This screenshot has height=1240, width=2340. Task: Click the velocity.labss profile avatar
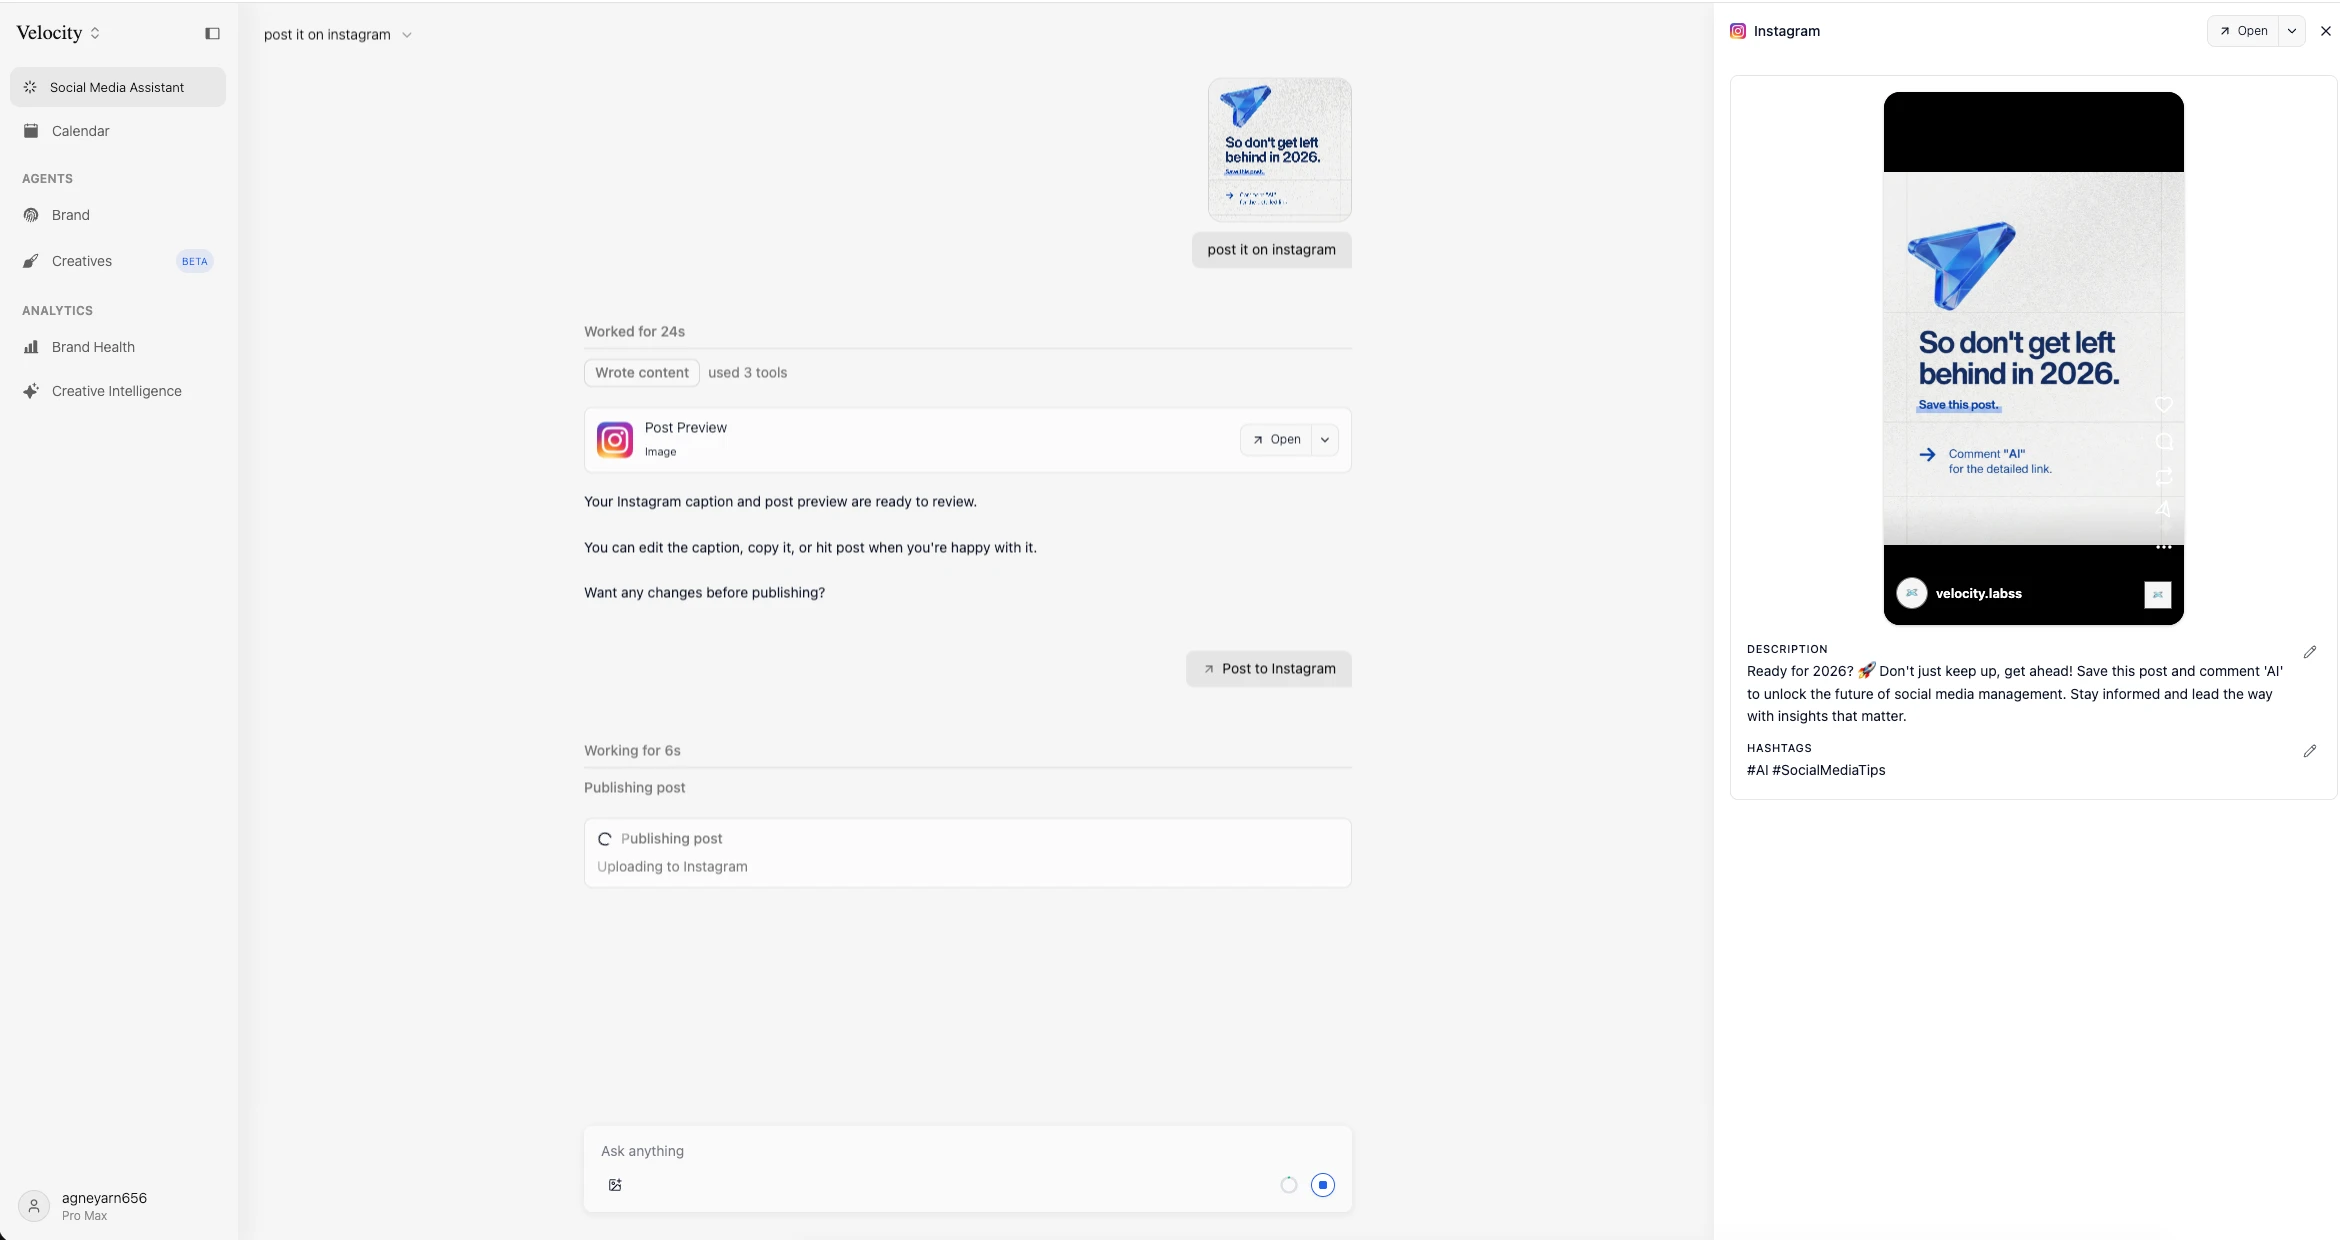1912,593
